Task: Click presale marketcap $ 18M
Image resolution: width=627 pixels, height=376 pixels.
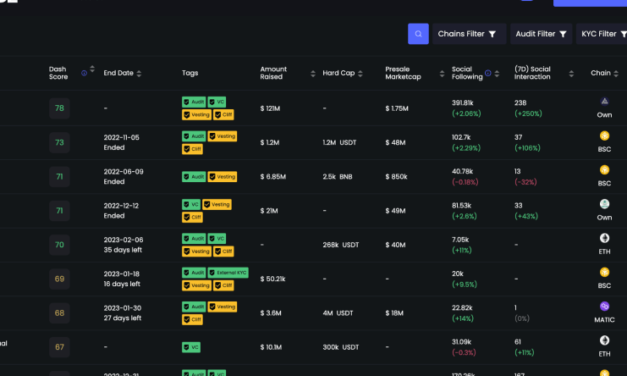Action: coord(394,313)
